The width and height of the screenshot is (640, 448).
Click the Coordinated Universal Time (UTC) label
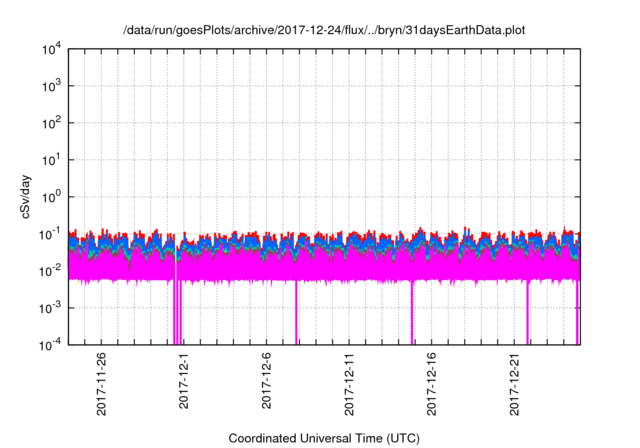coord(324,438)
